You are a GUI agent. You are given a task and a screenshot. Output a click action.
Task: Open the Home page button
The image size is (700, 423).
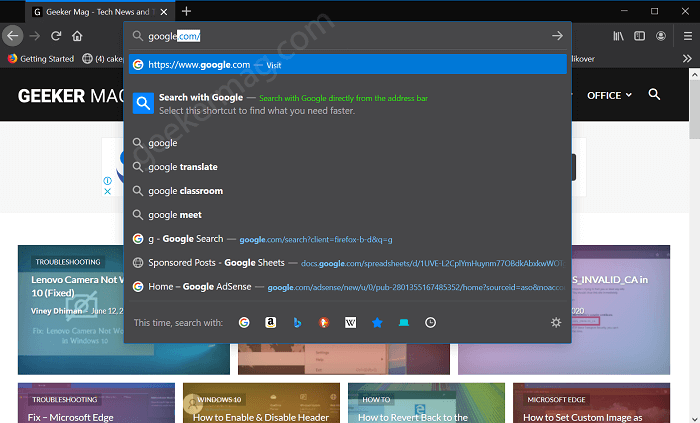tap(77, 36)
